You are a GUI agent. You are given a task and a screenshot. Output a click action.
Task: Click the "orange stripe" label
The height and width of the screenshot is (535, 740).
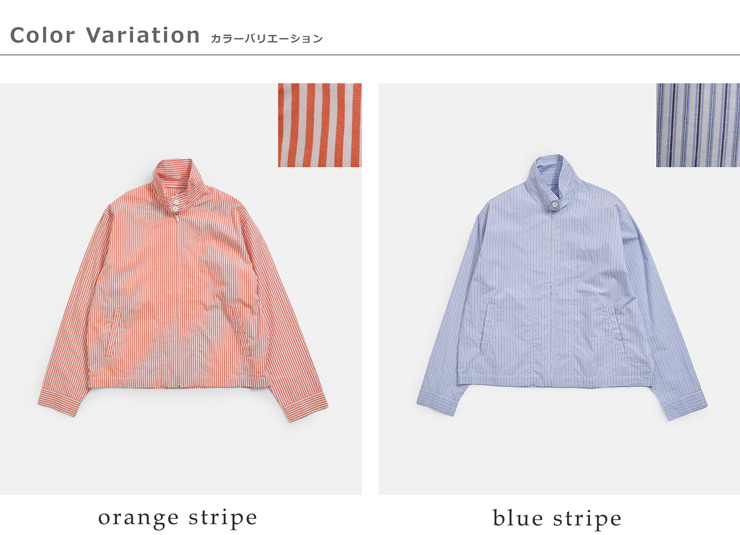click(x=178, y=518)
